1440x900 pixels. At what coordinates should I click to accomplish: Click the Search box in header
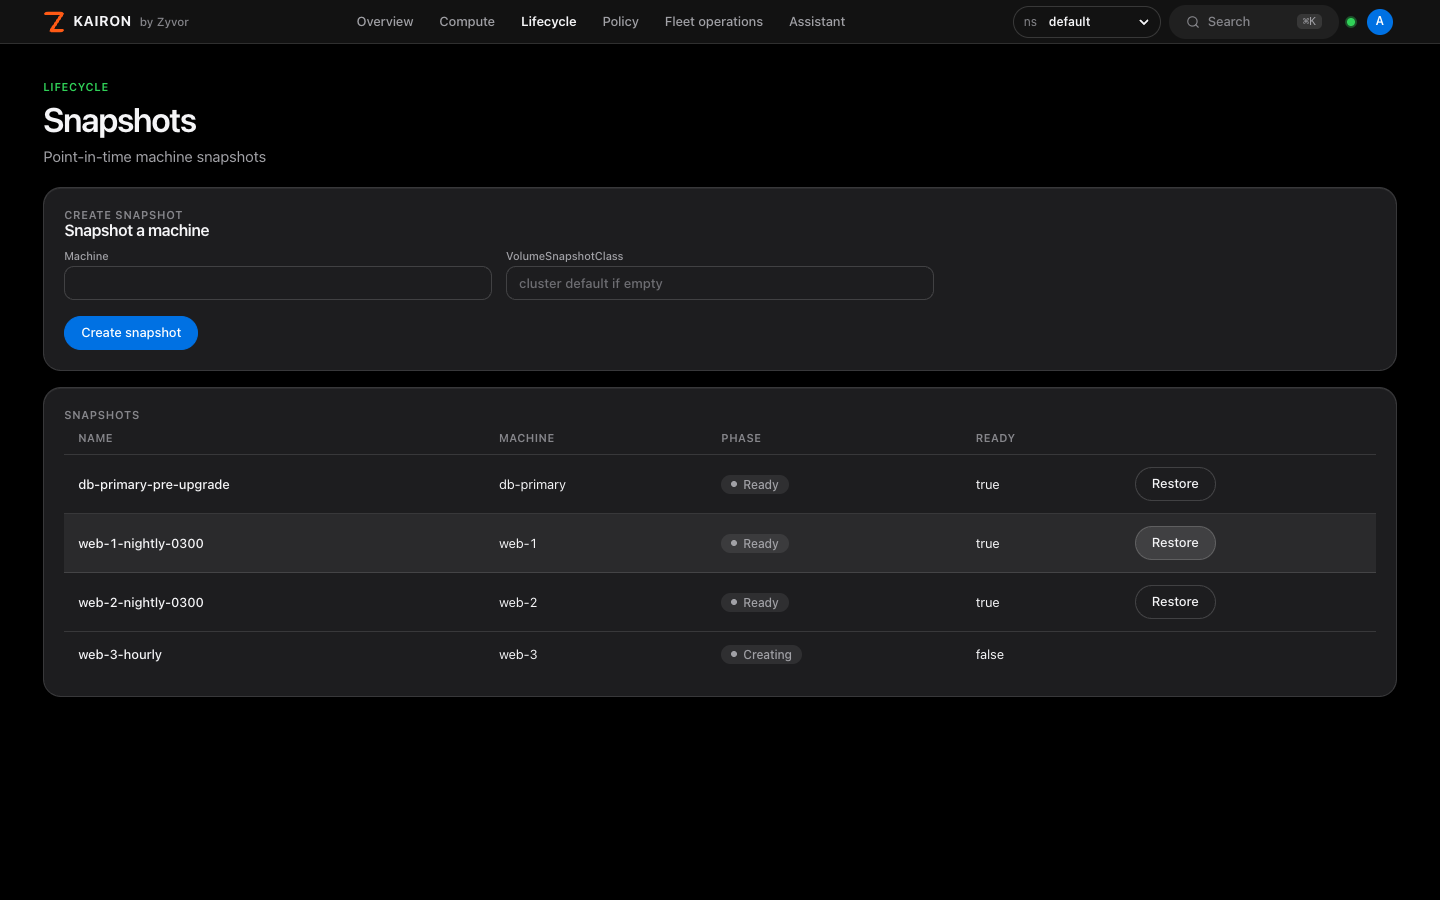pyautogui.click(x=1254, y=22)
